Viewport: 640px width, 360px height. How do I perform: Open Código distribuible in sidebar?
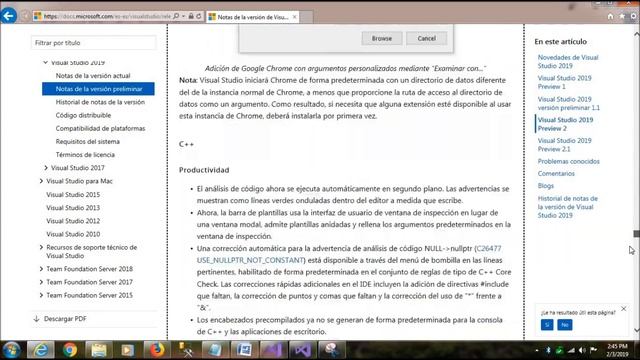pyautogui.click(x=83, y=115)
